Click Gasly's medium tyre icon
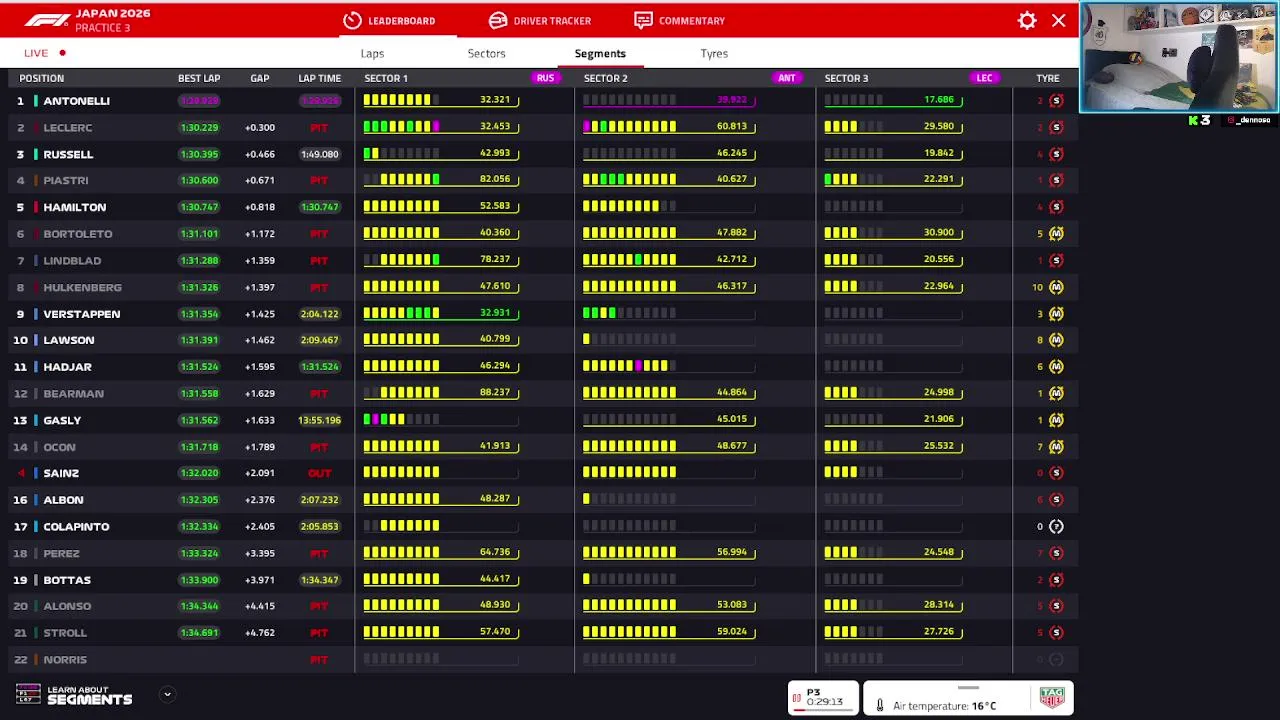The width and height of the screenshot is (1280, 720). (1056, 420)
